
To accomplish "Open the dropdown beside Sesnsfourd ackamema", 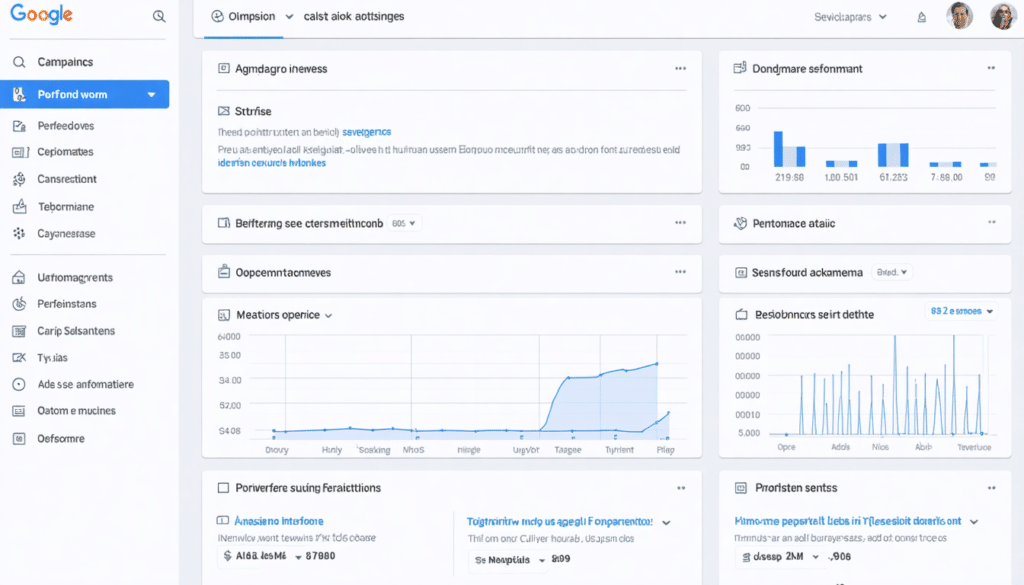I will pyautogui.click(x=892, y=272).
